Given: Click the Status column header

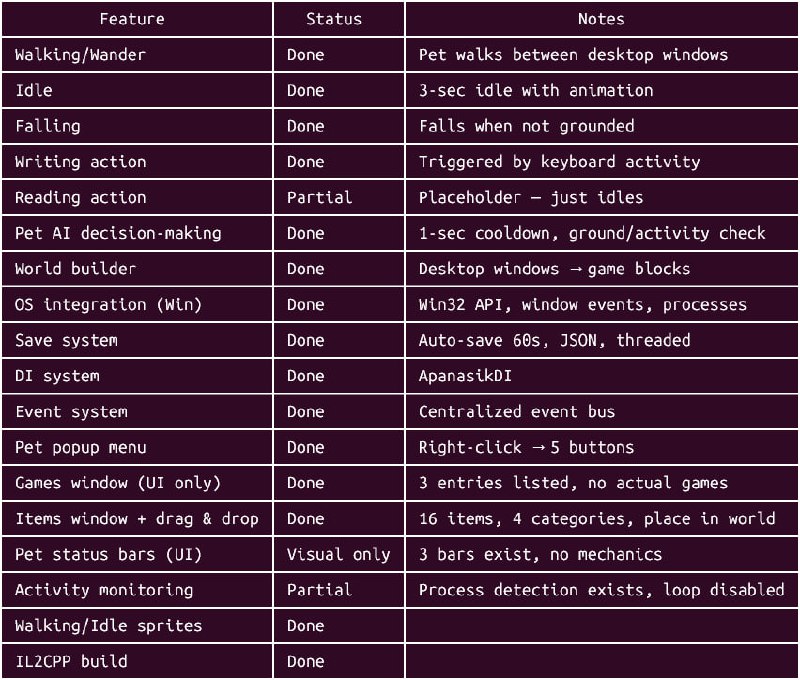Looking at the screenshot, I should click(334, 19).
